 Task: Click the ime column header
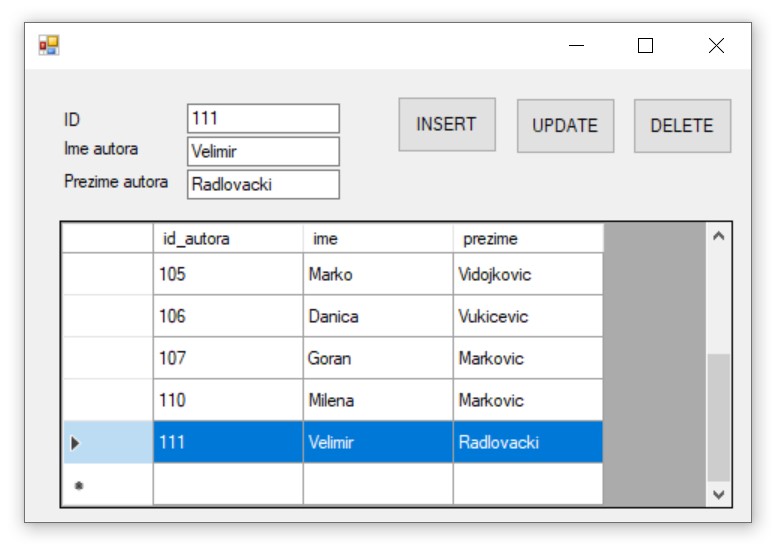pos(378,239)
